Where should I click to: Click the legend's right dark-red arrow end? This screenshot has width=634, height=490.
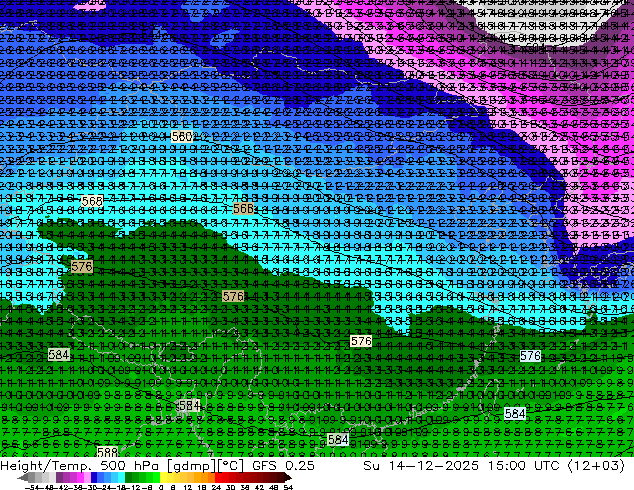pos(288,477)
